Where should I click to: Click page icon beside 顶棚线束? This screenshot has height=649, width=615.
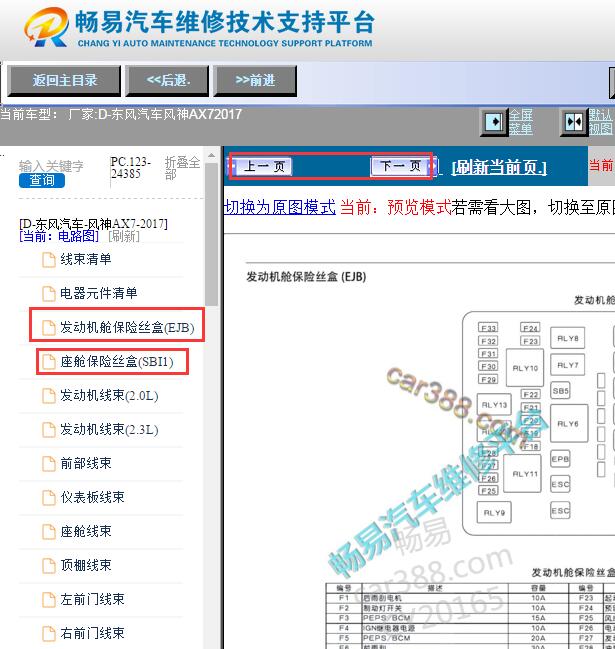(49, 565)
